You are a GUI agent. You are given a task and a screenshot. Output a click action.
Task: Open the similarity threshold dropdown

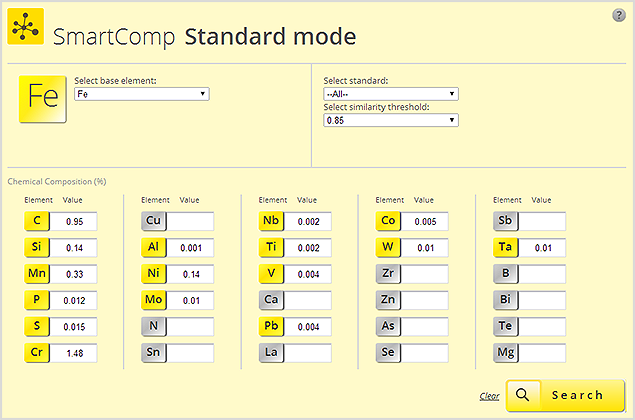391,120
